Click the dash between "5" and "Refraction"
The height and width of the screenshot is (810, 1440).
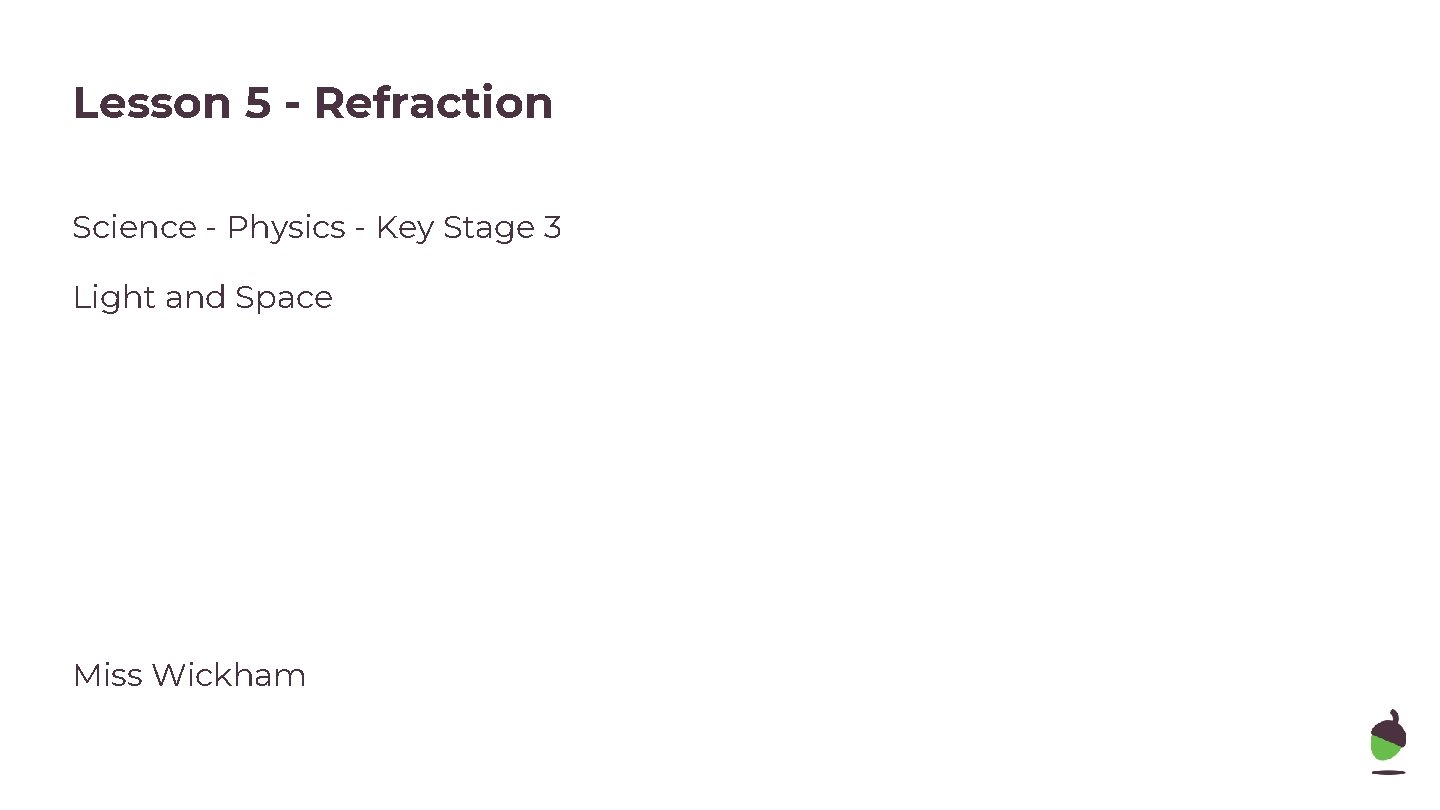pyautogui.click(x=292, y=105)
